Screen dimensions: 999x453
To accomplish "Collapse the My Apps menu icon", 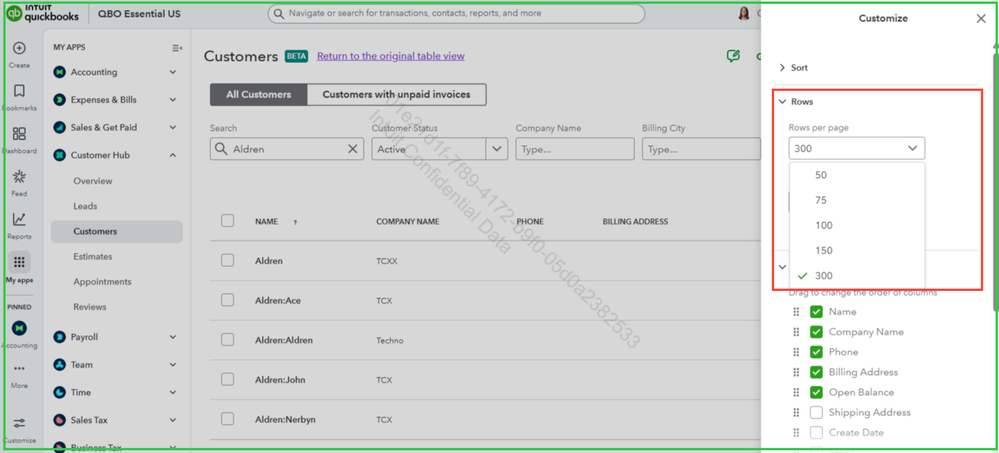I will 177,48.
